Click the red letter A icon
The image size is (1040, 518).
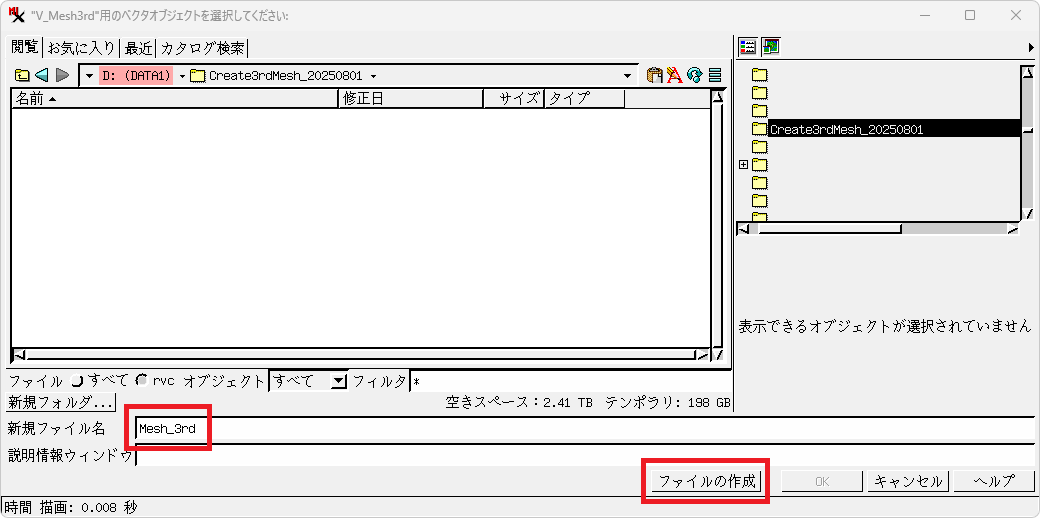point(674,75)
